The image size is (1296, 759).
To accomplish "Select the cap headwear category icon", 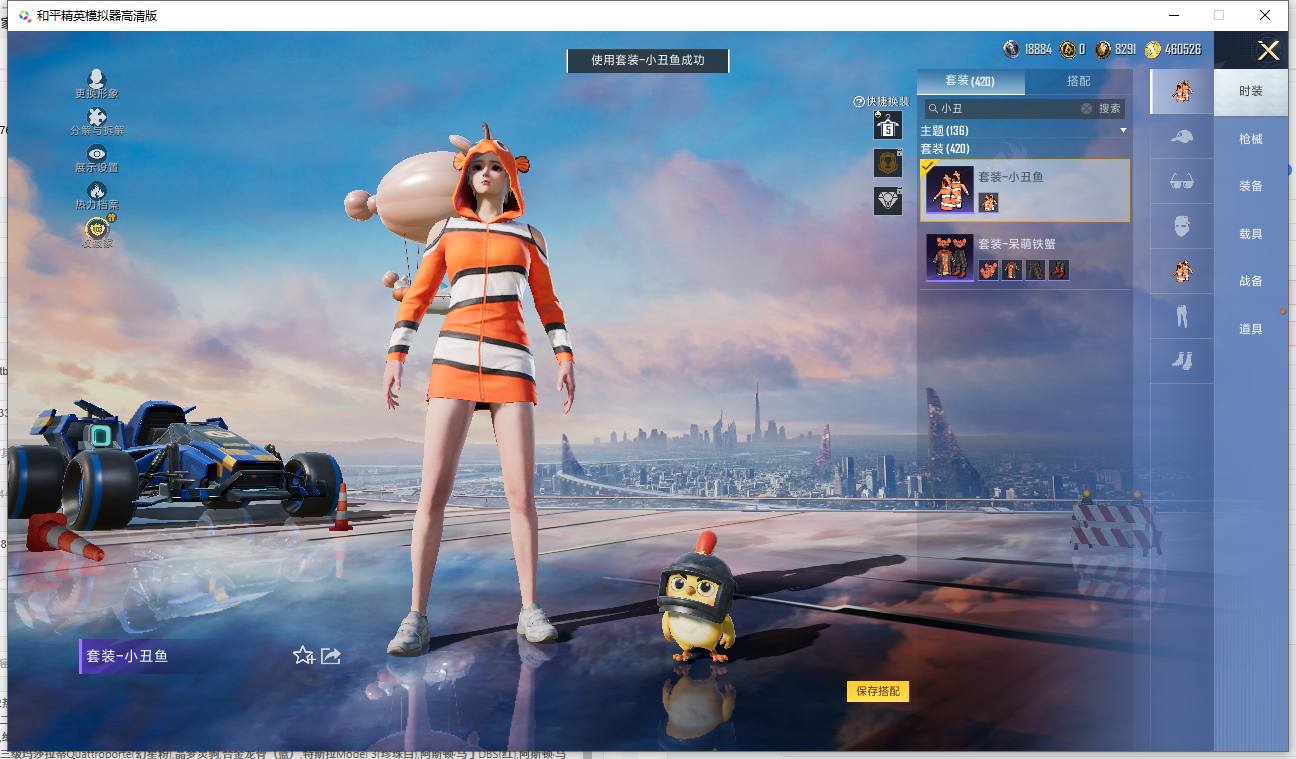I will point(1182,137).
